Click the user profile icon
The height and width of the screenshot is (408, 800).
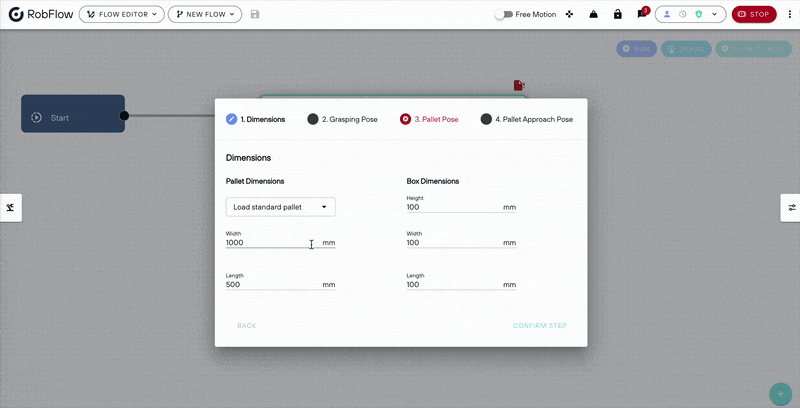(x=667, y=14)
